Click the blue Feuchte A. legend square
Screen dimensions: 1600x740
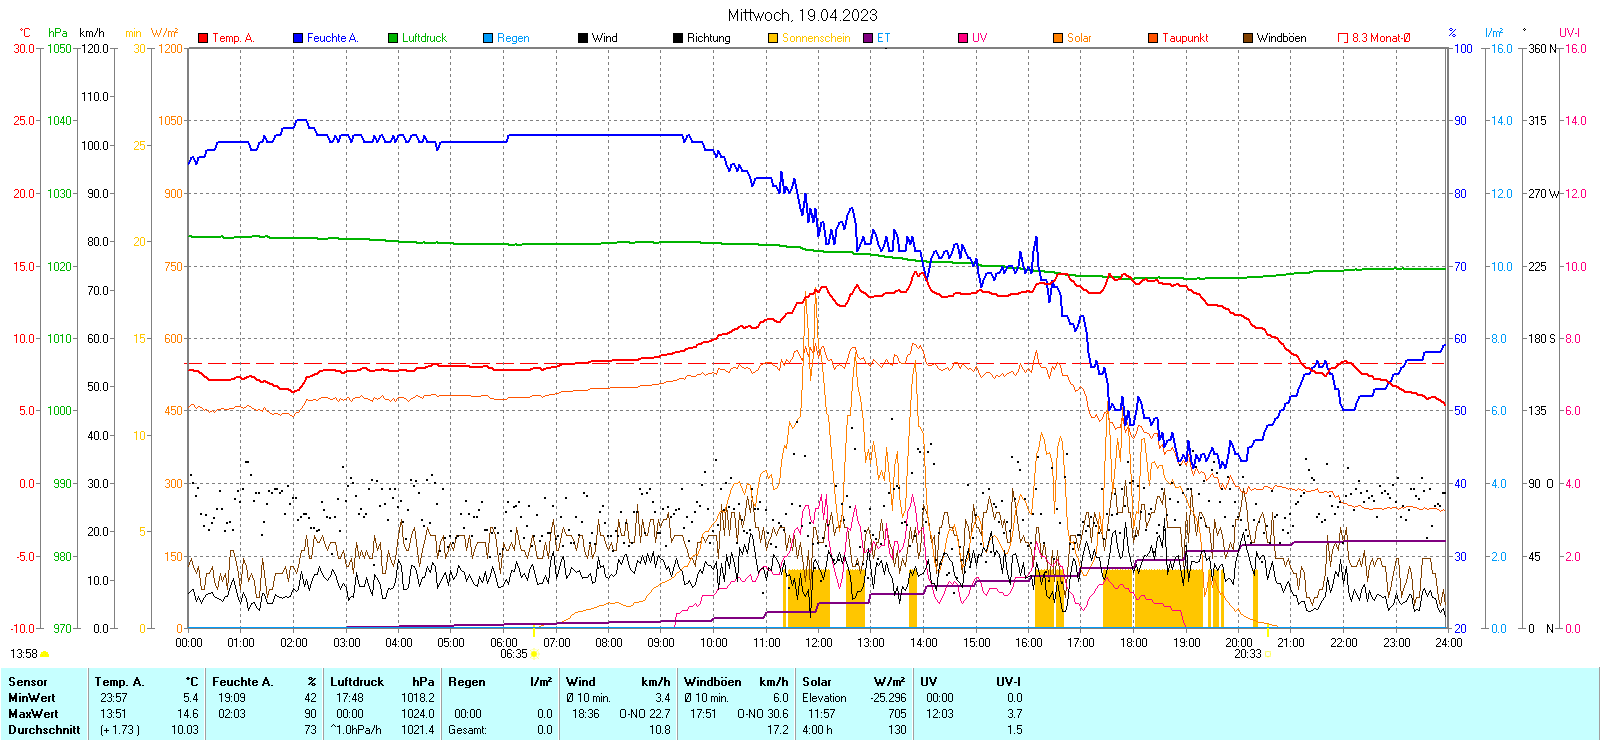pyautogui.click(x=298, y=38)
